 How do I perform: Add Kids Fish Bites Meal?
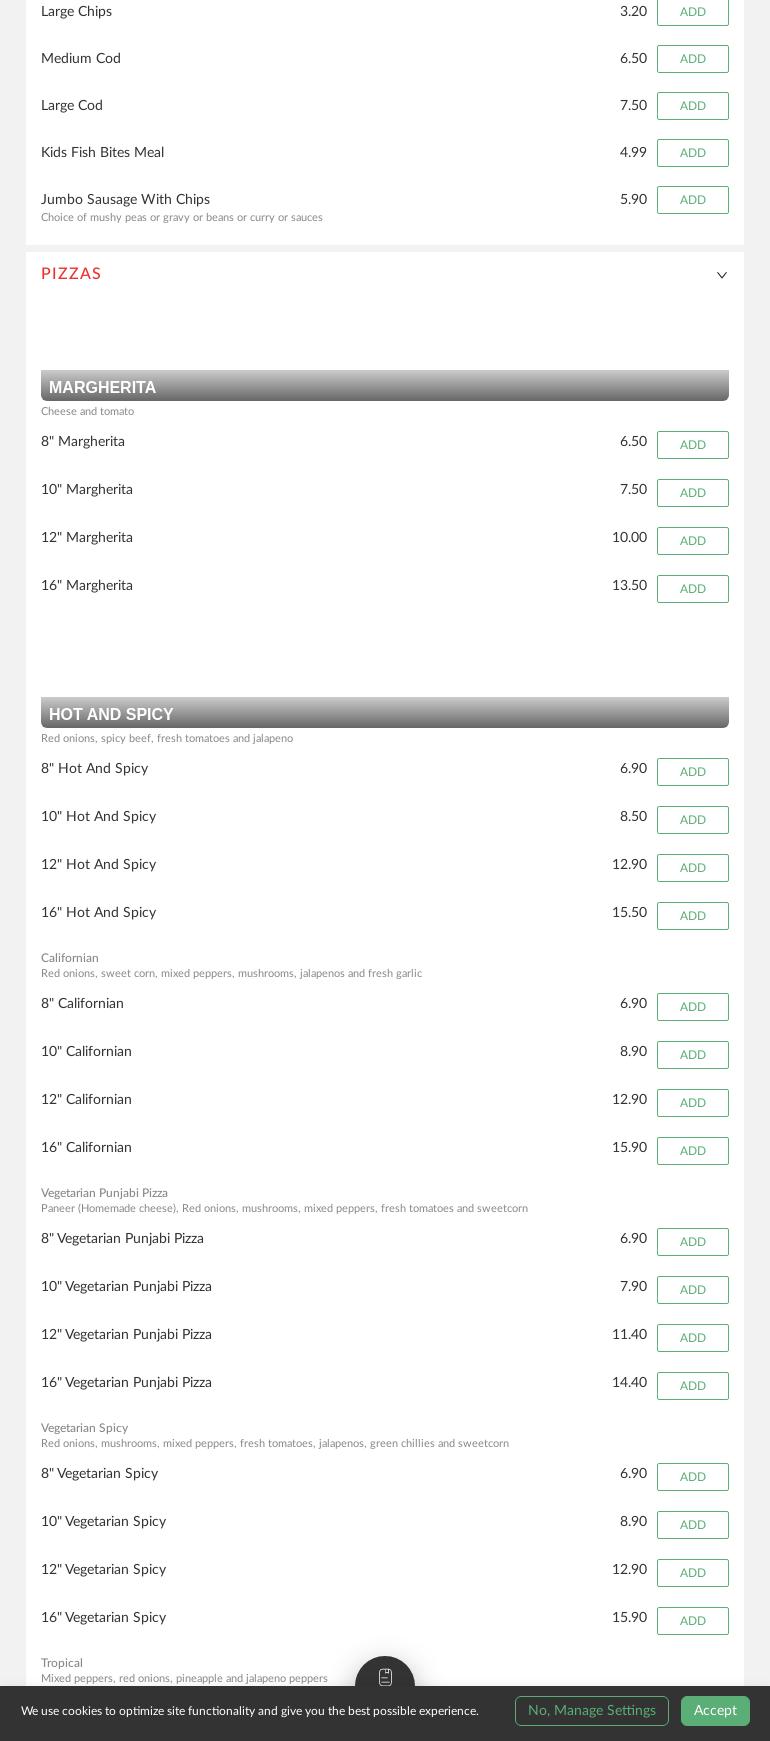[692, 152]
